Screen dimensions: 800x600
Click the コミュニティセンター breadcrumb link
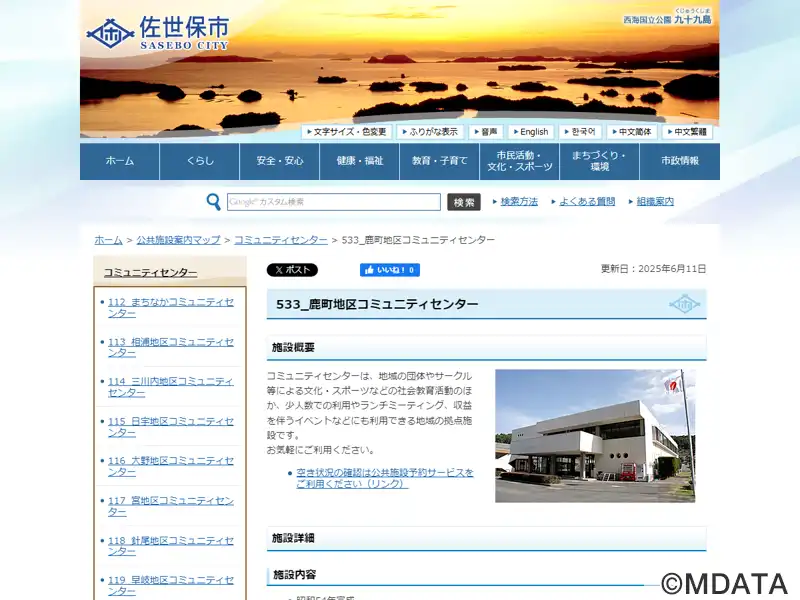281,240
